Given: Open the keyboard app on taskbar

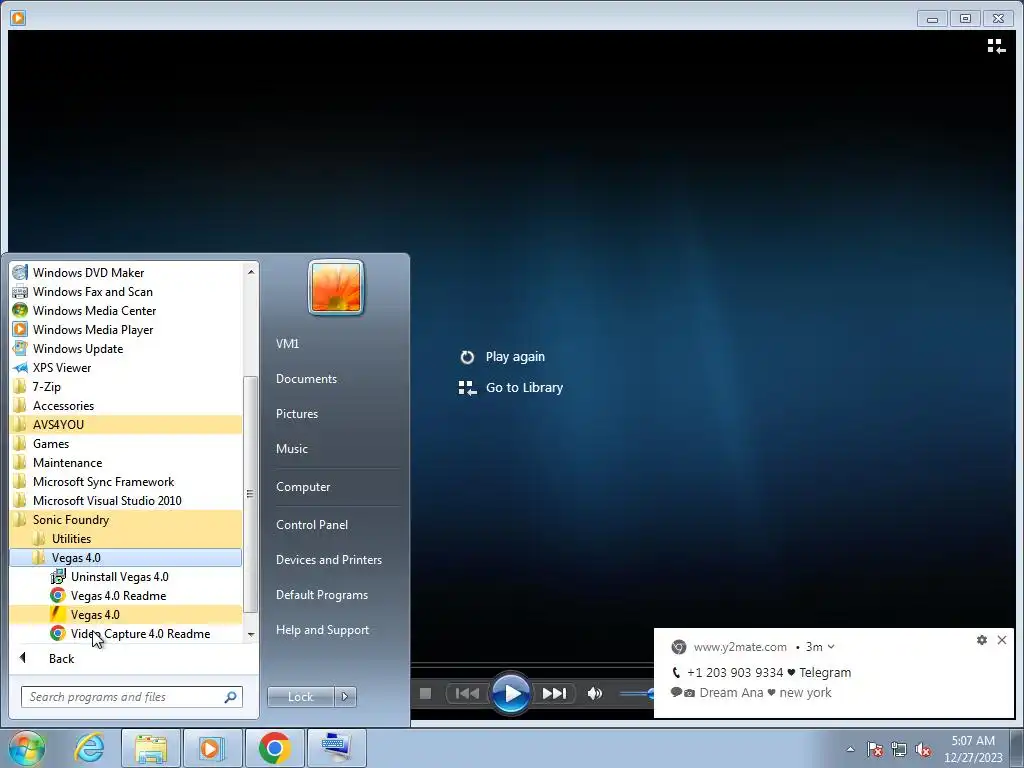Looking at the screenshot, I should click(336, 748).
